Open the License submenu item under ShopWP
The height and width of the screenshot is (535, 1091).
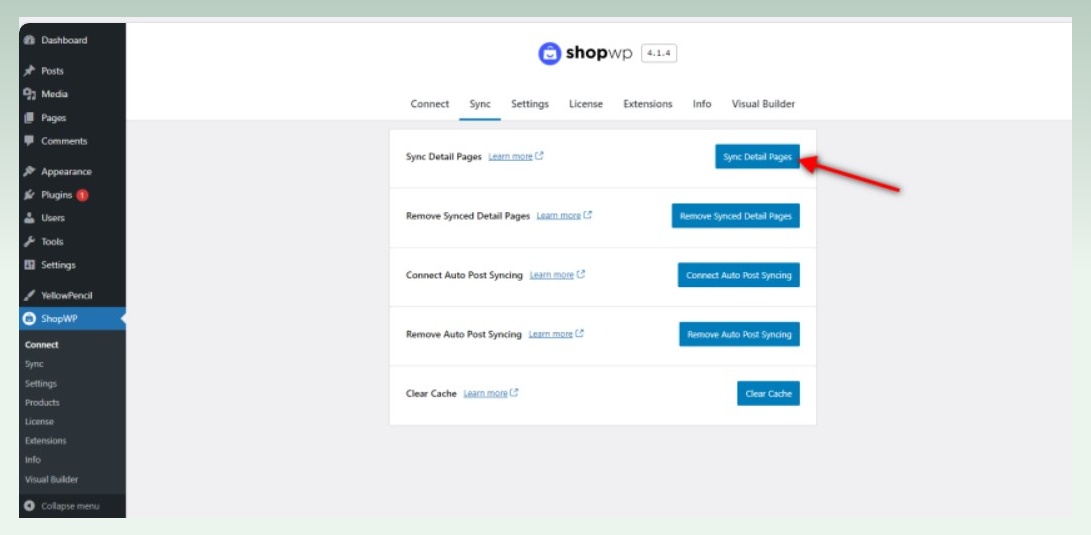pos(40,422)
